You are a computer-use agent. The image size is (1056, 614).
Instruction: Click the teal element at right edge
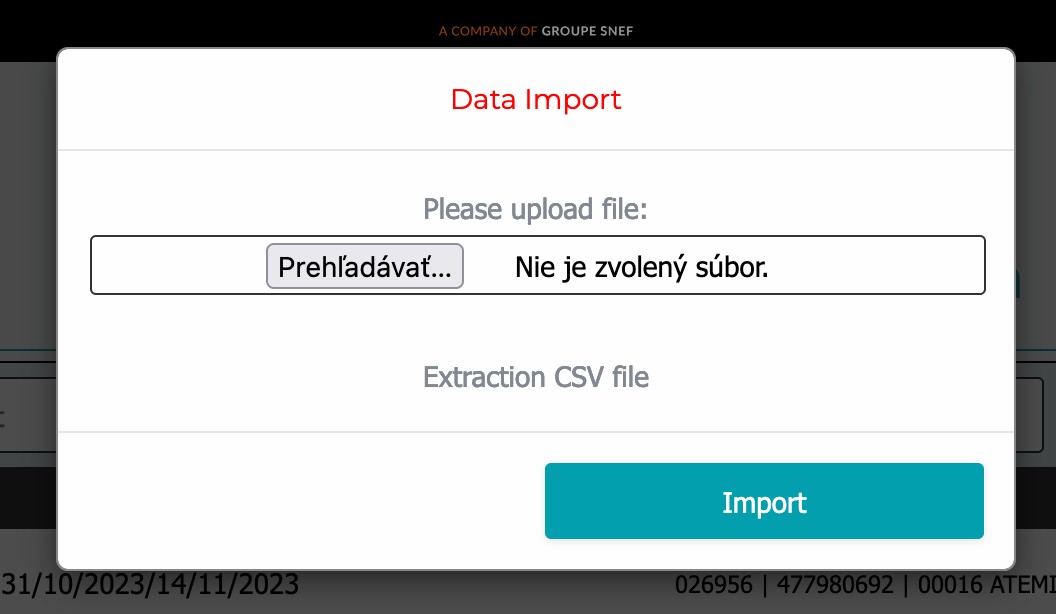point(1018,285)
